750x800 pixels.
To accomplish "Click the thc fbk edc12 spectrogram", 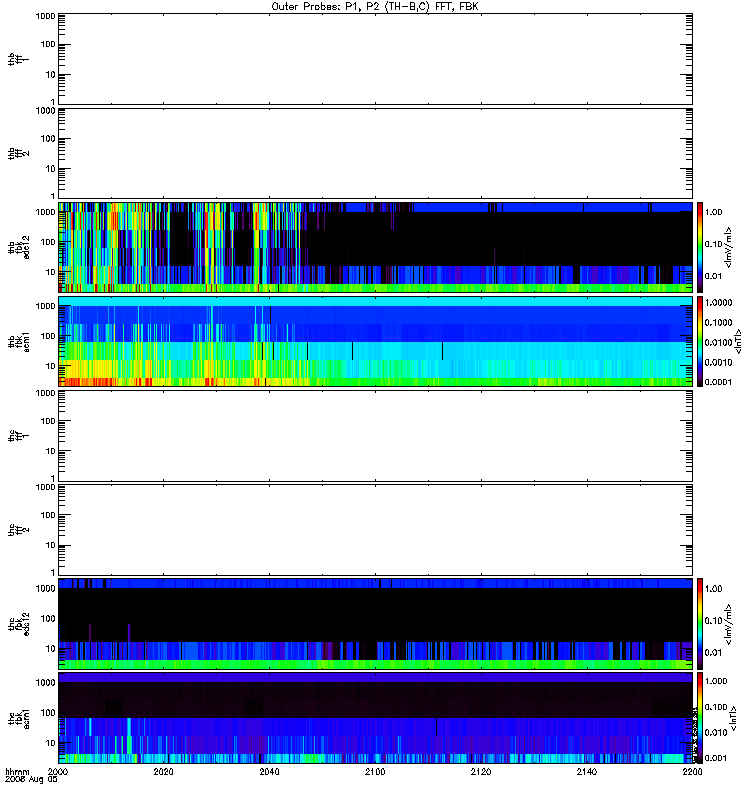I will (375, 623).
